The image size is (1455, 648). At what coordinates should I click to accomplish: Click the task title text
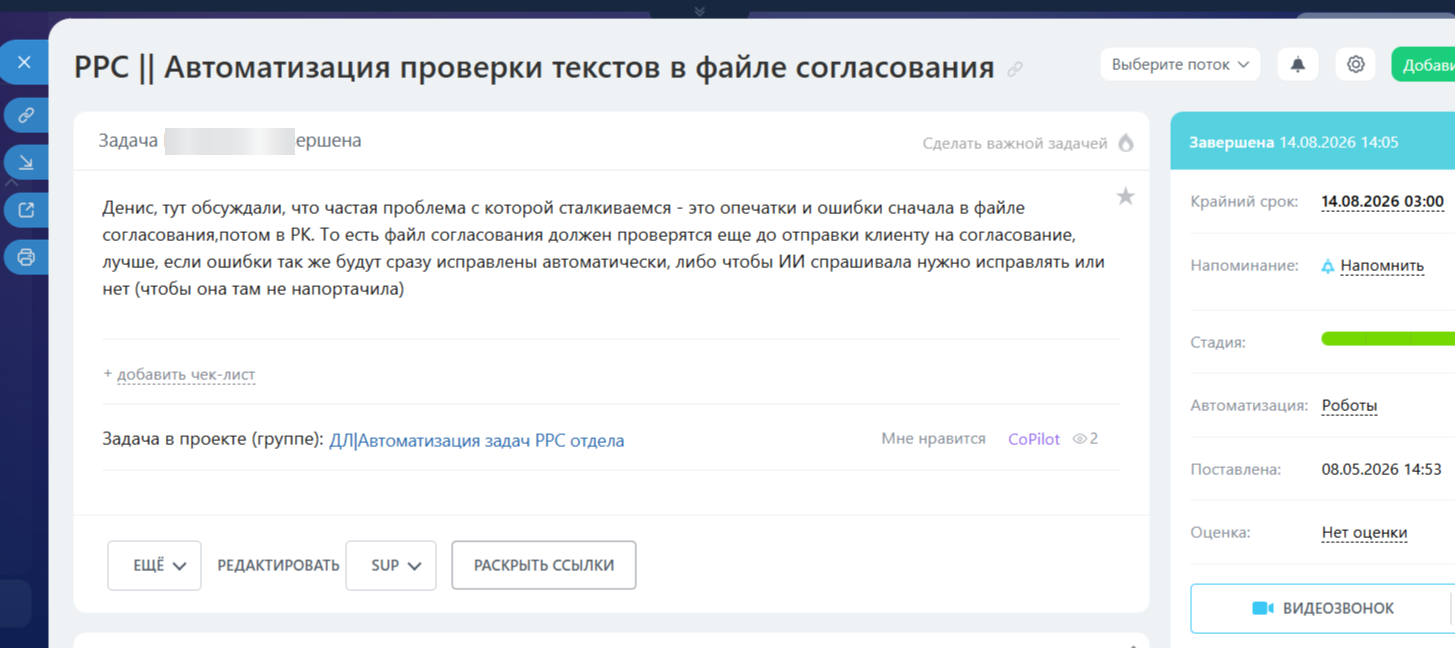coord(534,67)
